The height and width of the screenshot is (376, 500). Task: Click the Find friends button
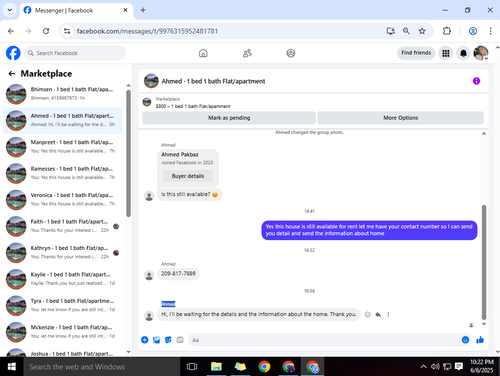click(x=416, y=53)
